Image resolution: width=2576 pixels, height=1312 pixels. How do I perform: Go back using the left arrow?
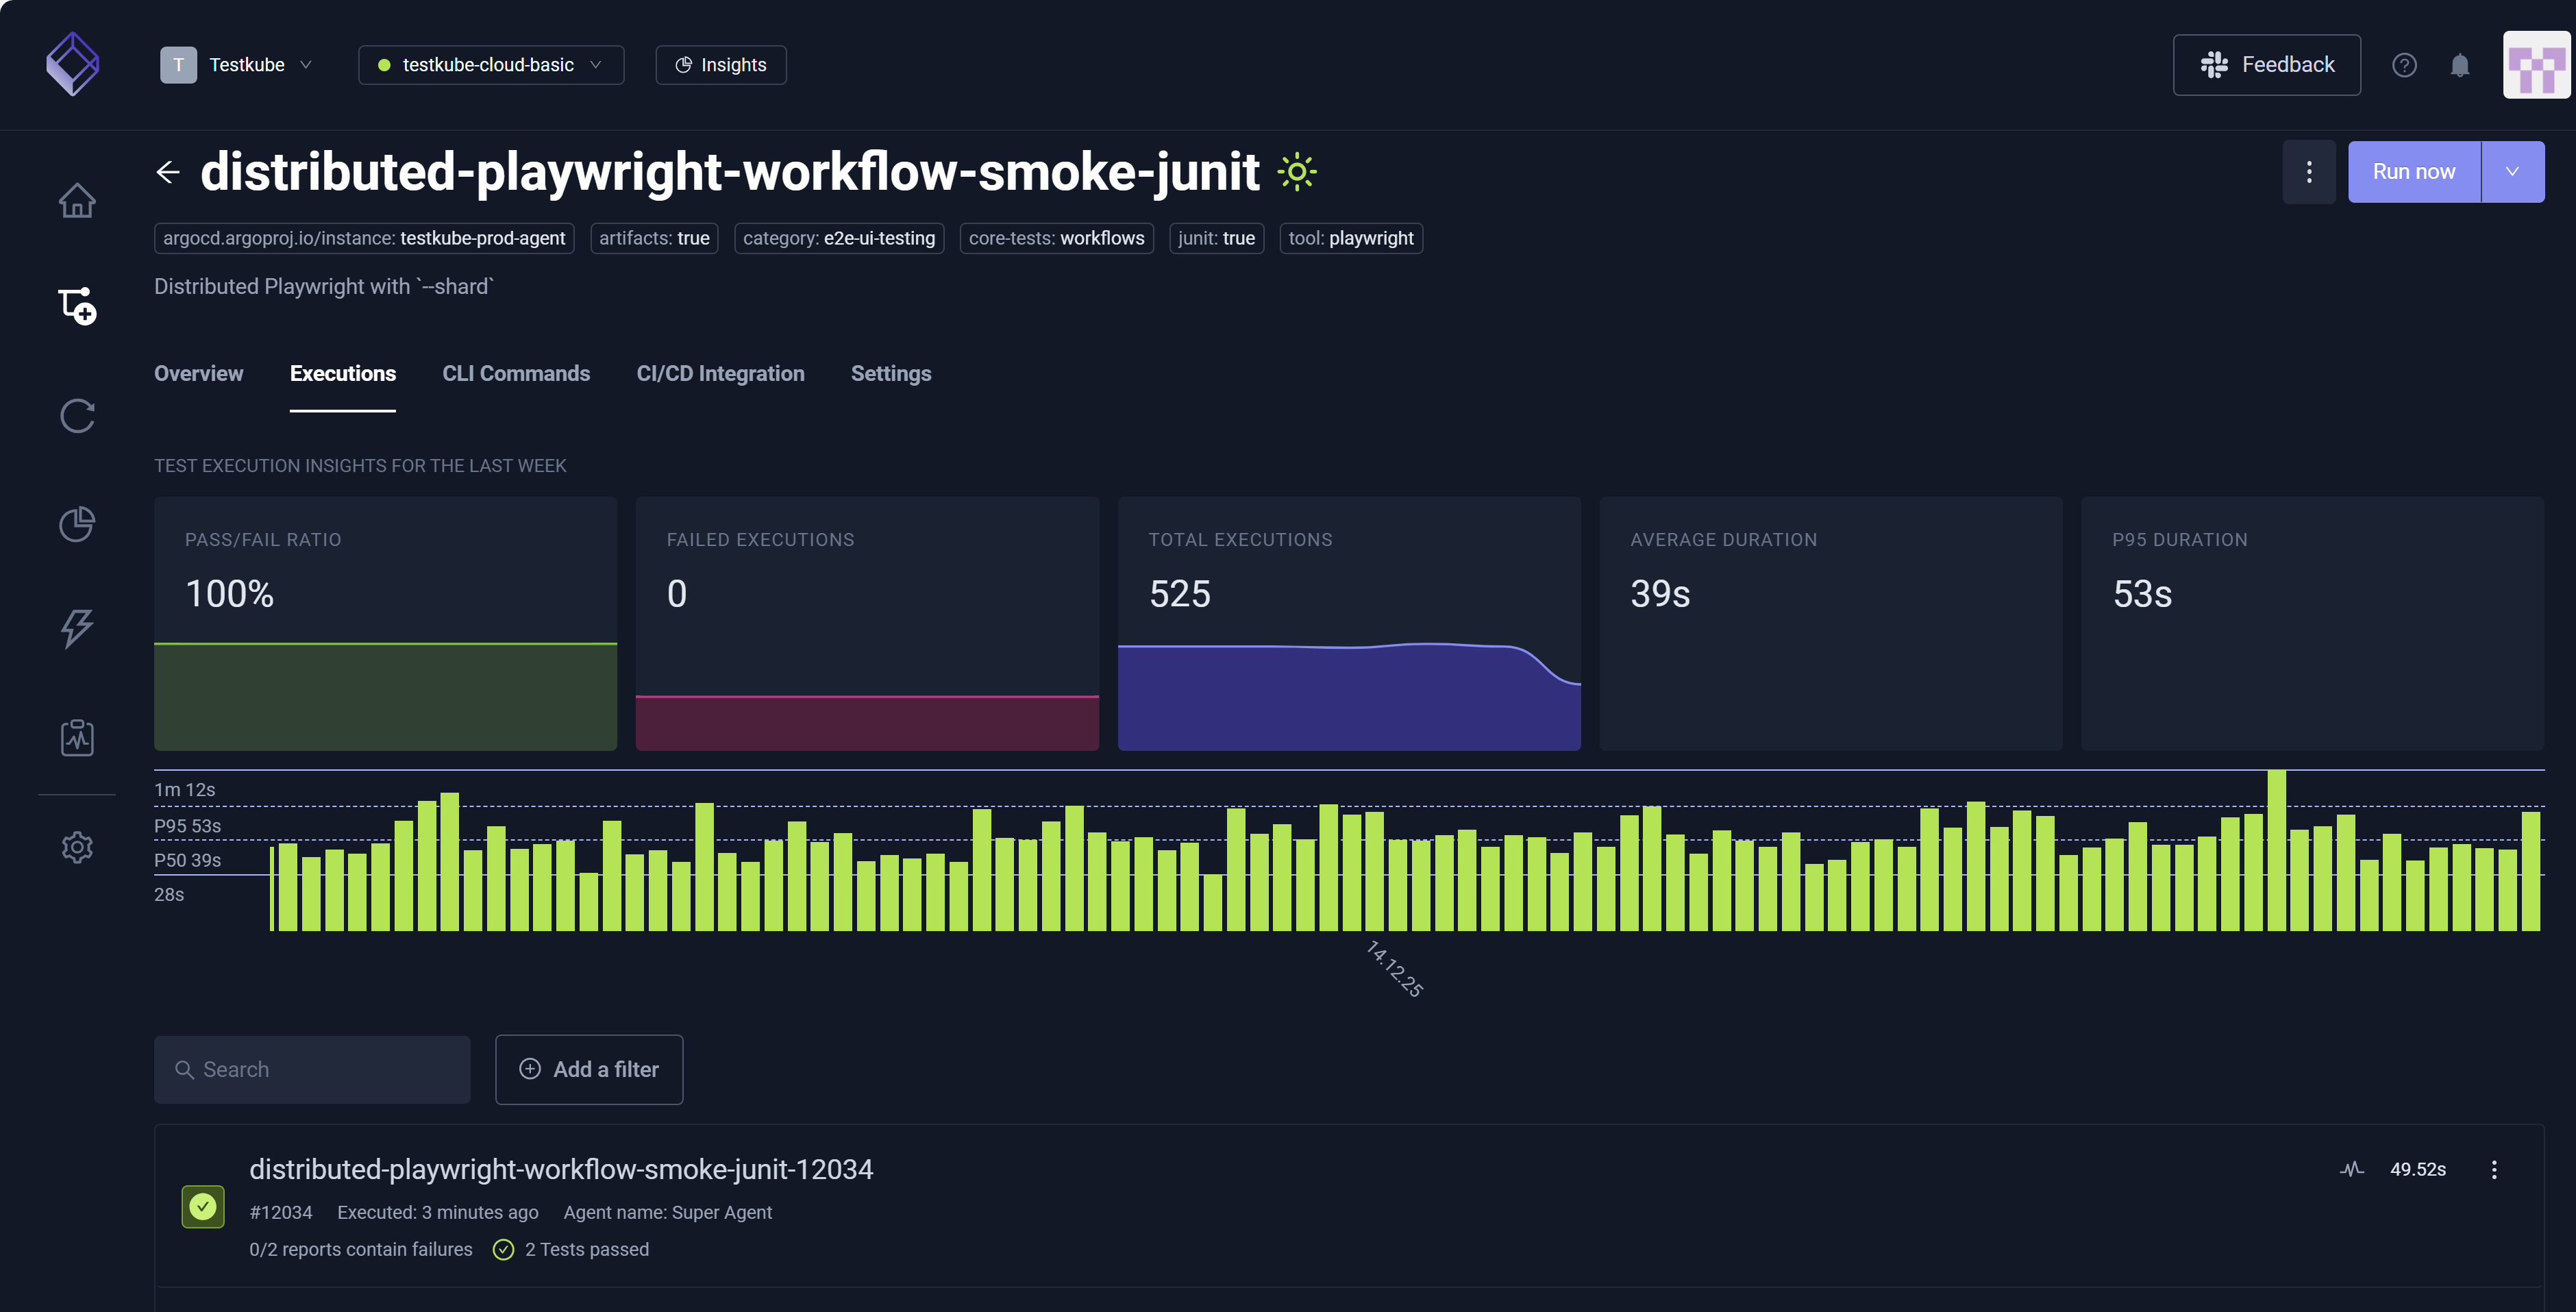pyautogui.click(x=168, y=172)
